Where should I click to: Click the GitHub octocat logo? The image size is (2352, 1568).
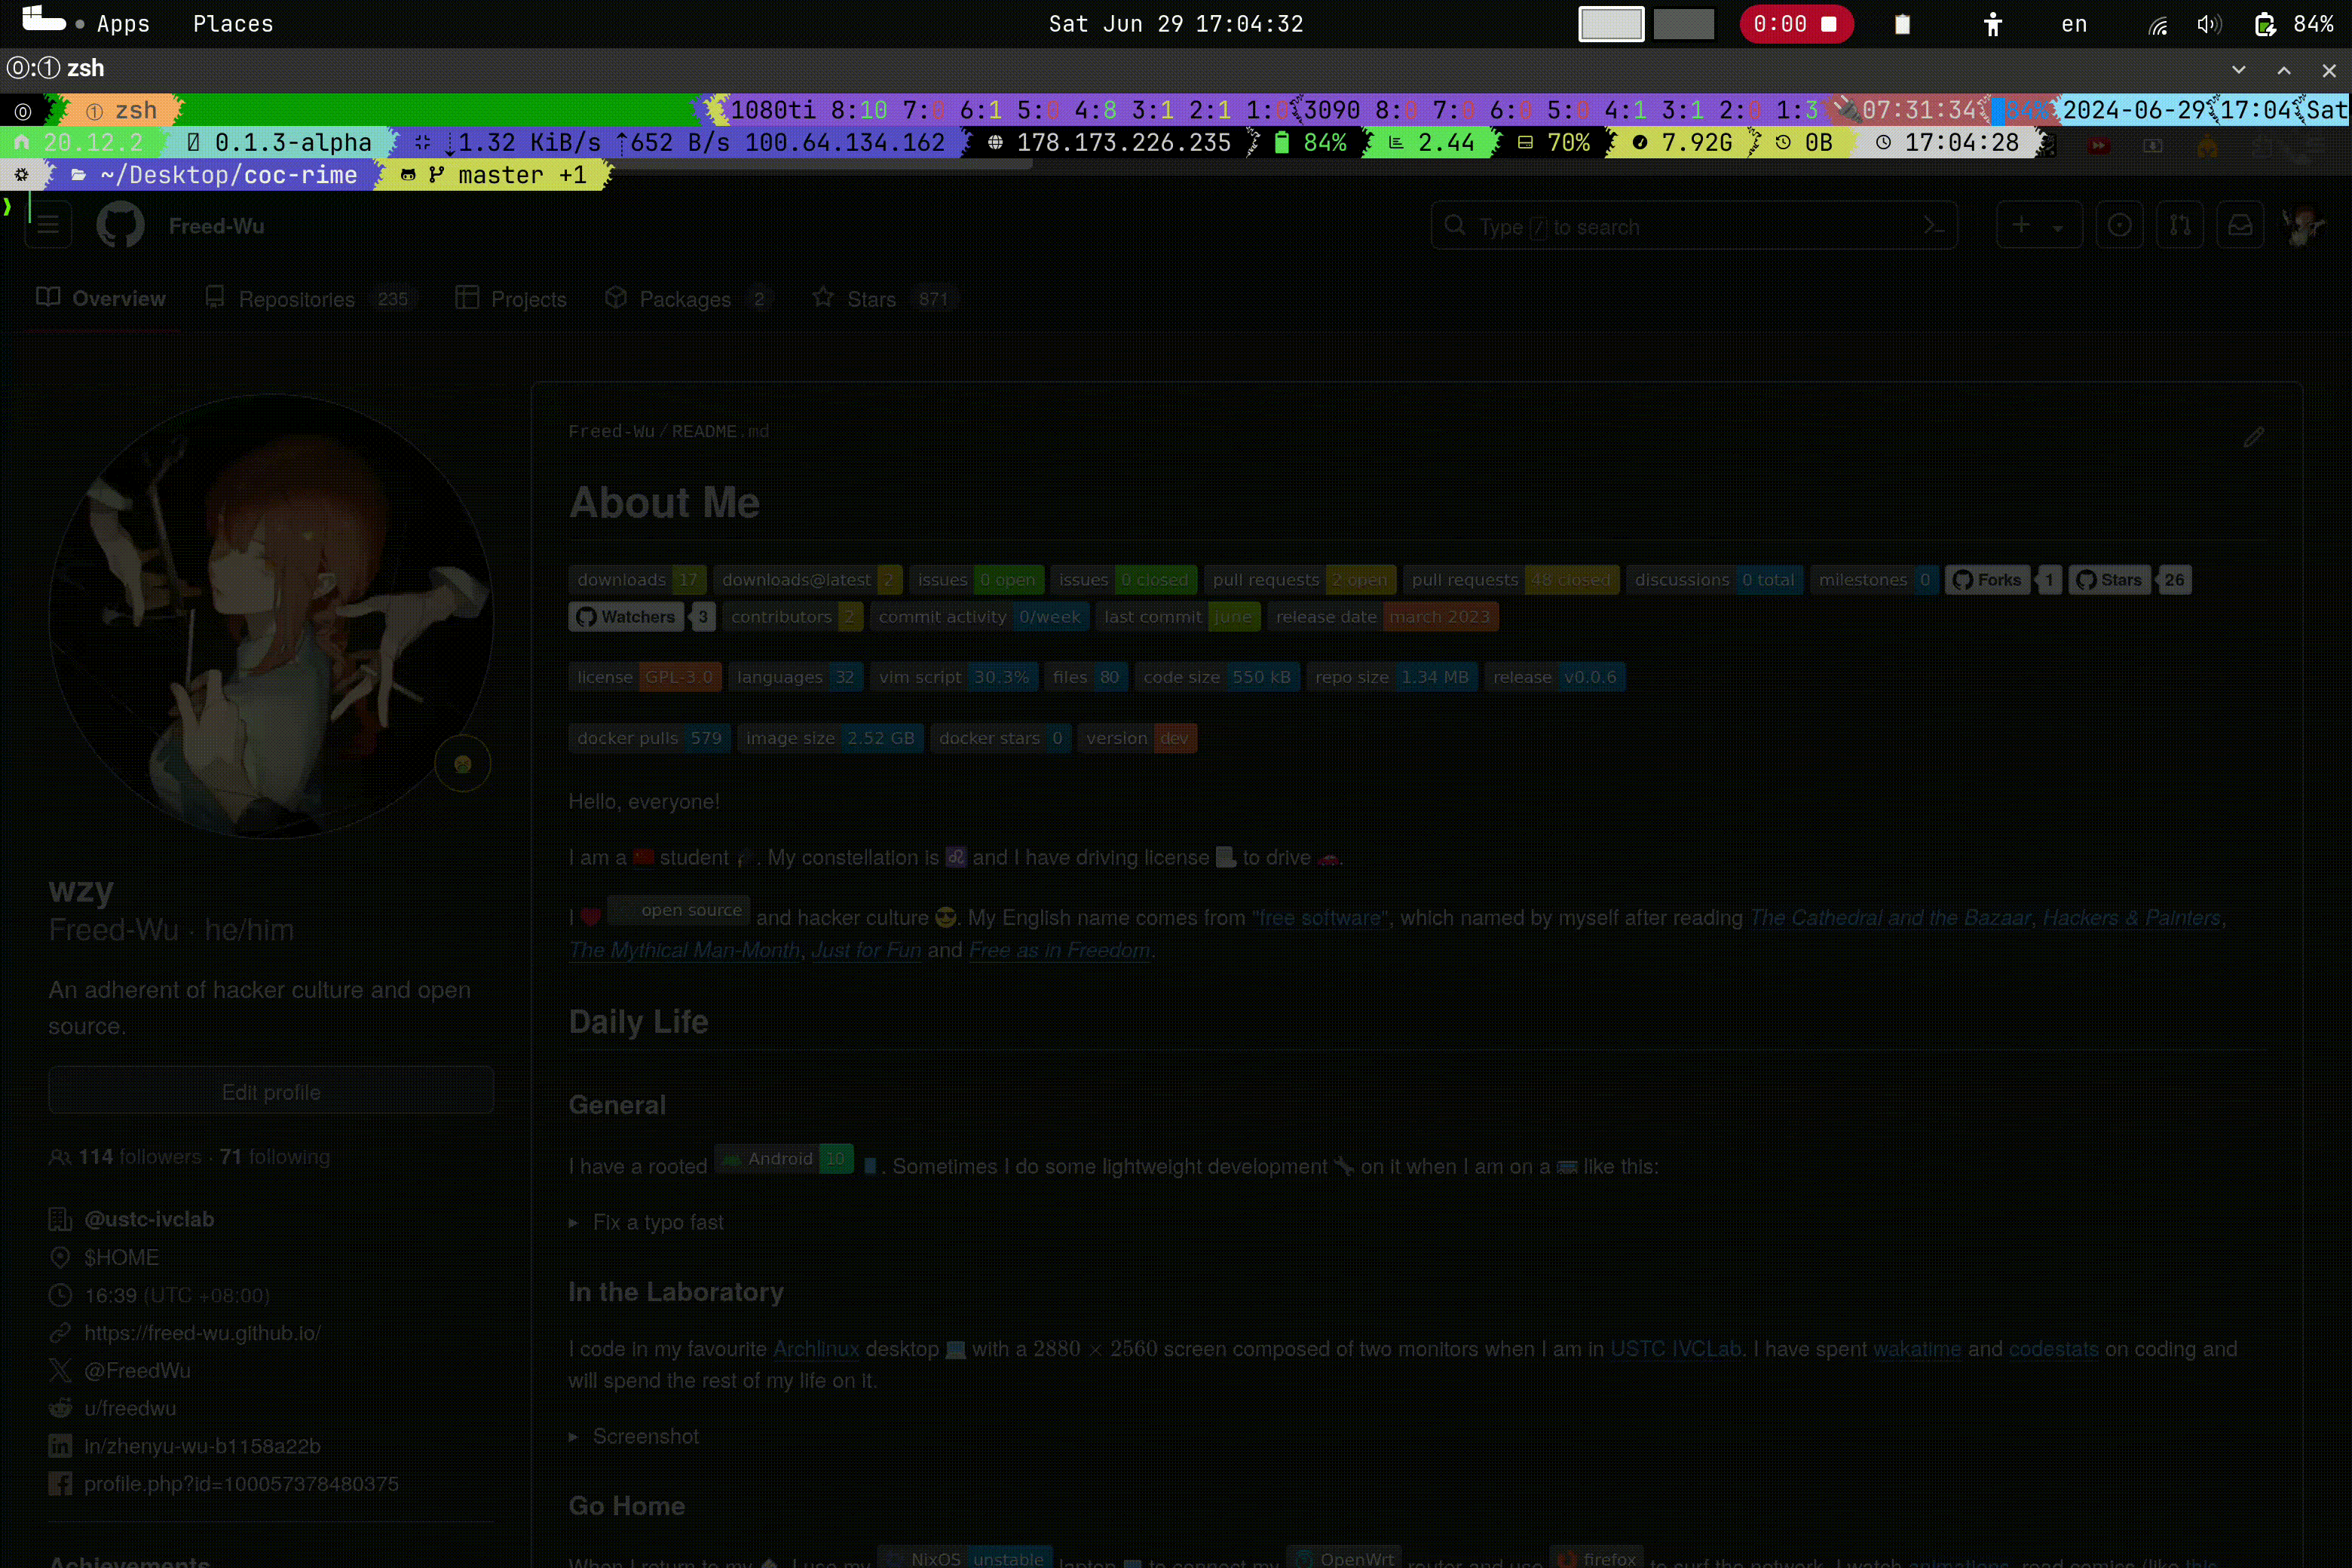pyautogui.click(x=120, y=226)
